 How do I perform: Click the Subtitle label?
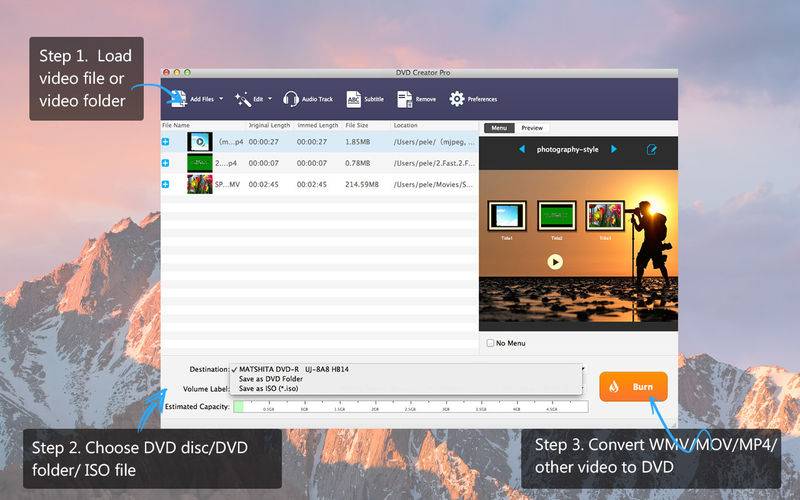coord(374,99)
